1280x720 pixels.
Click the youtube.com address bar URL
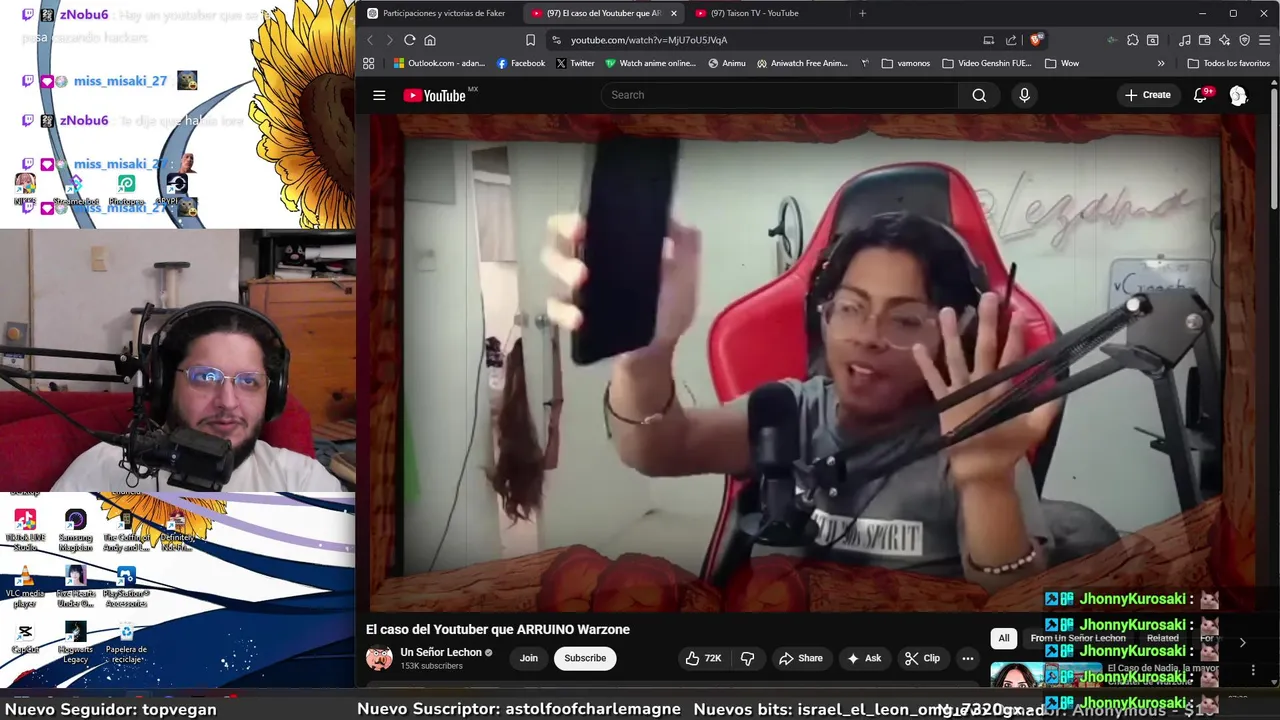tap(649, 40)
